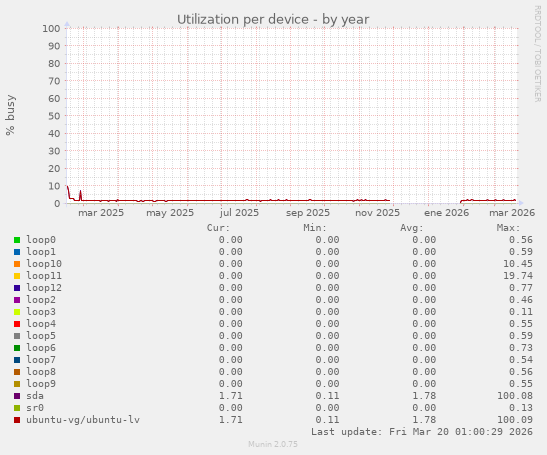This screenshot has height=455, width=547.
Task: Select the loop0 legend label
Action: tap(41, 240)
